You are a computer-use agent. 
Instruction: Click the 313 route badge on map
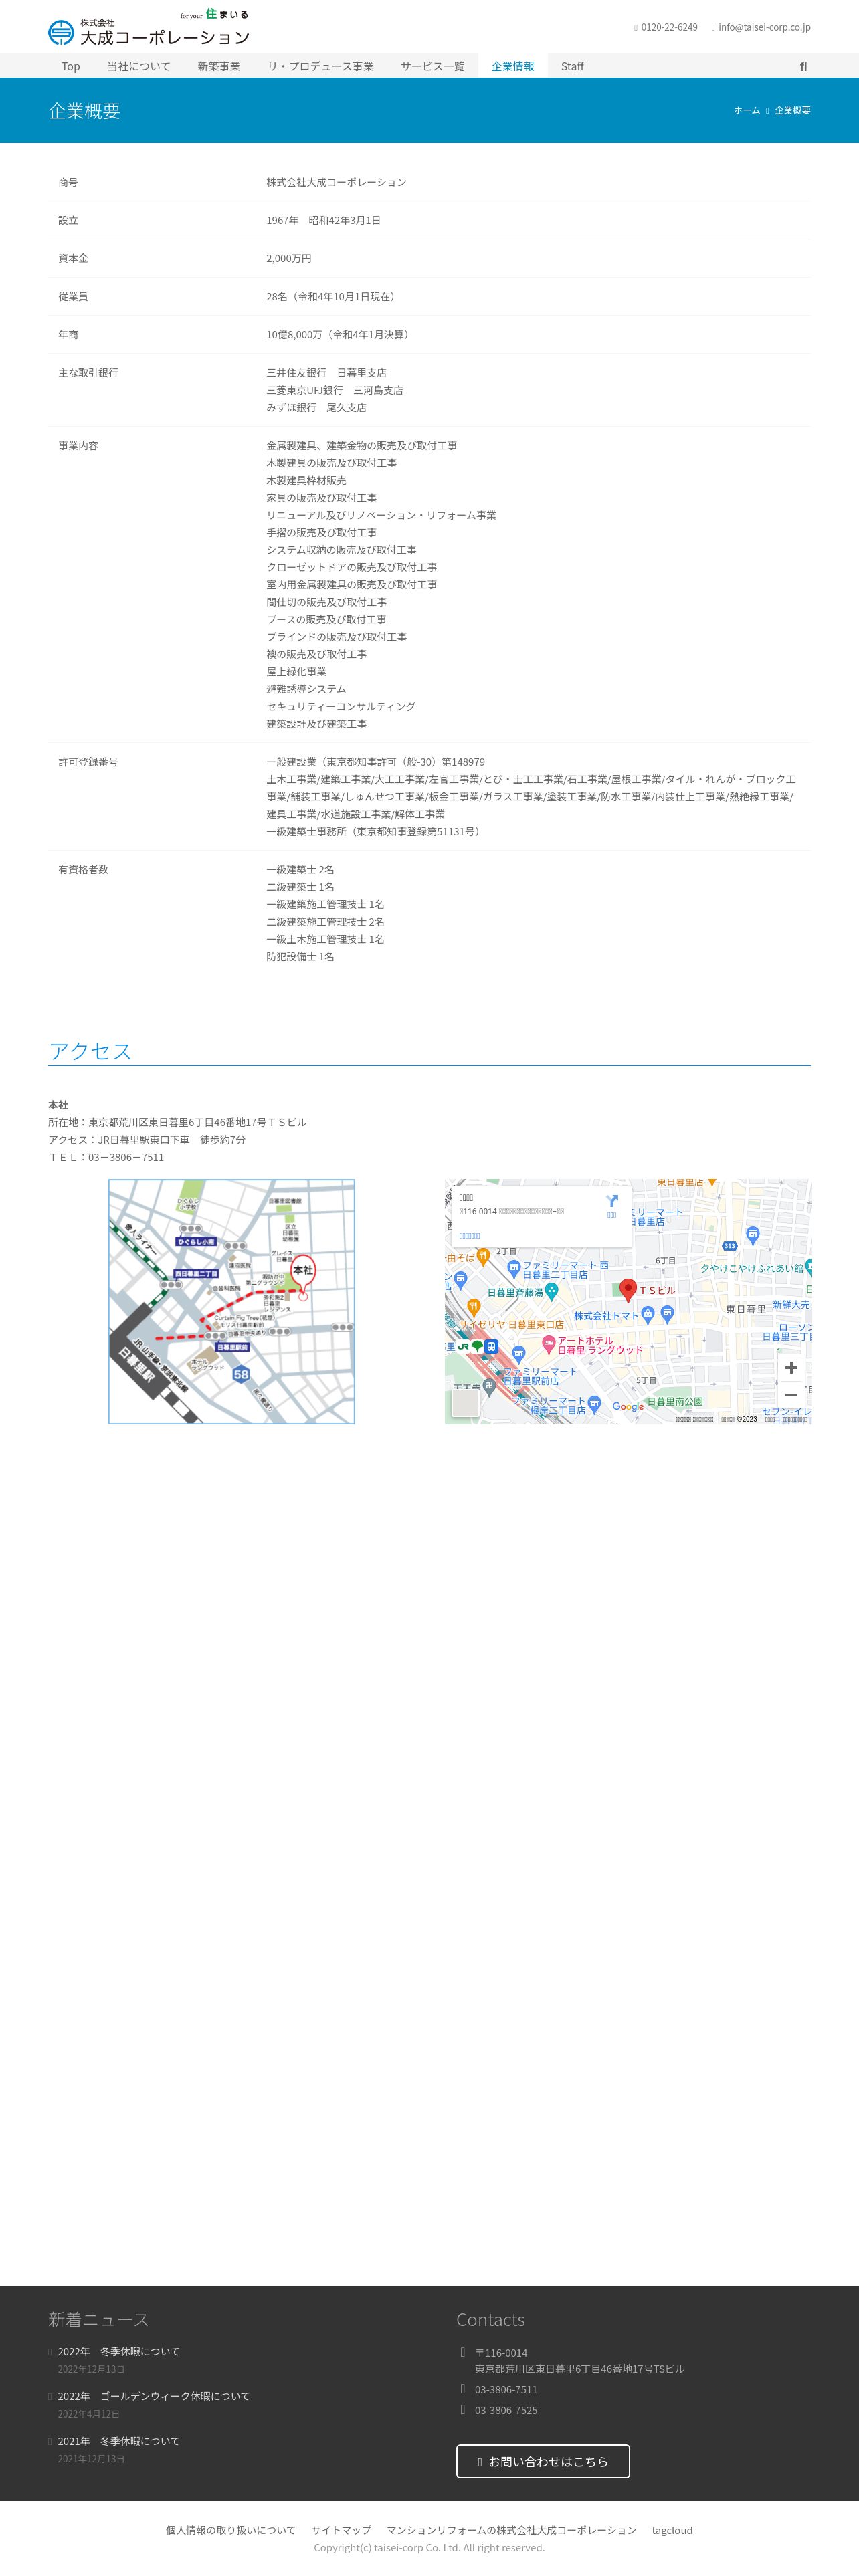click(730, 1246)
